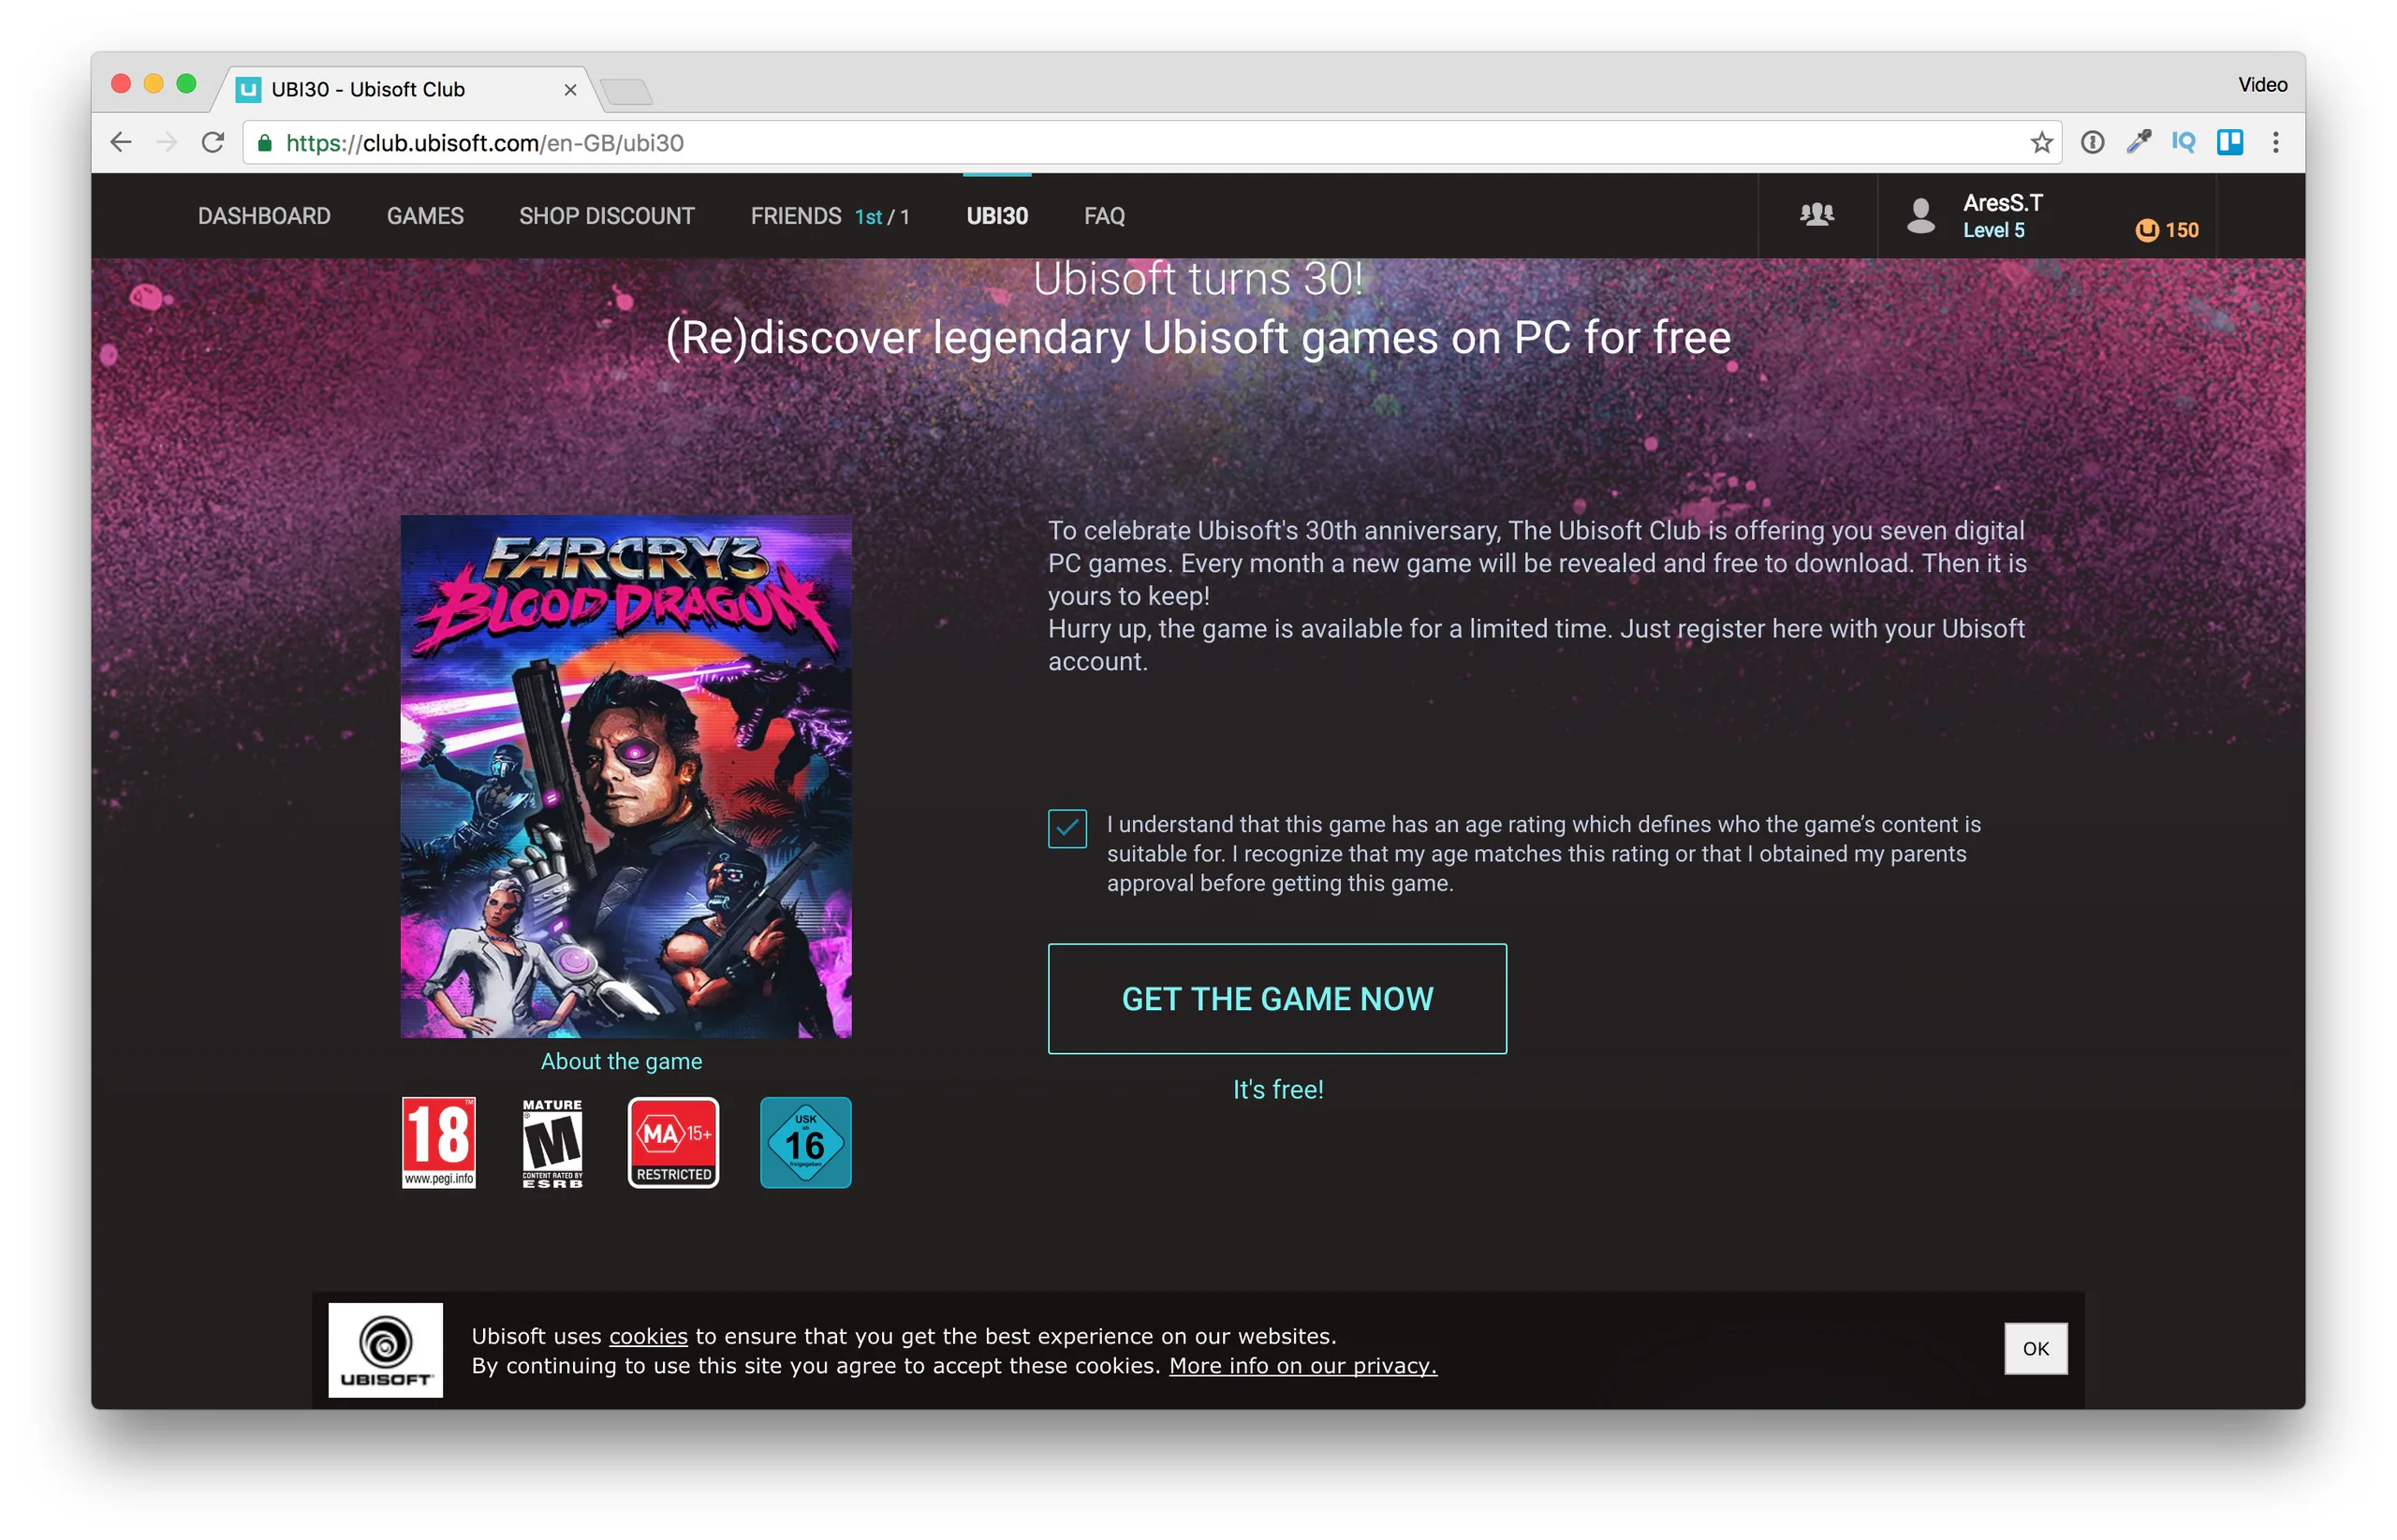Click the secure padlock icon in address bar
Screen dimensions: 2397x1540
tap(265, 143)
